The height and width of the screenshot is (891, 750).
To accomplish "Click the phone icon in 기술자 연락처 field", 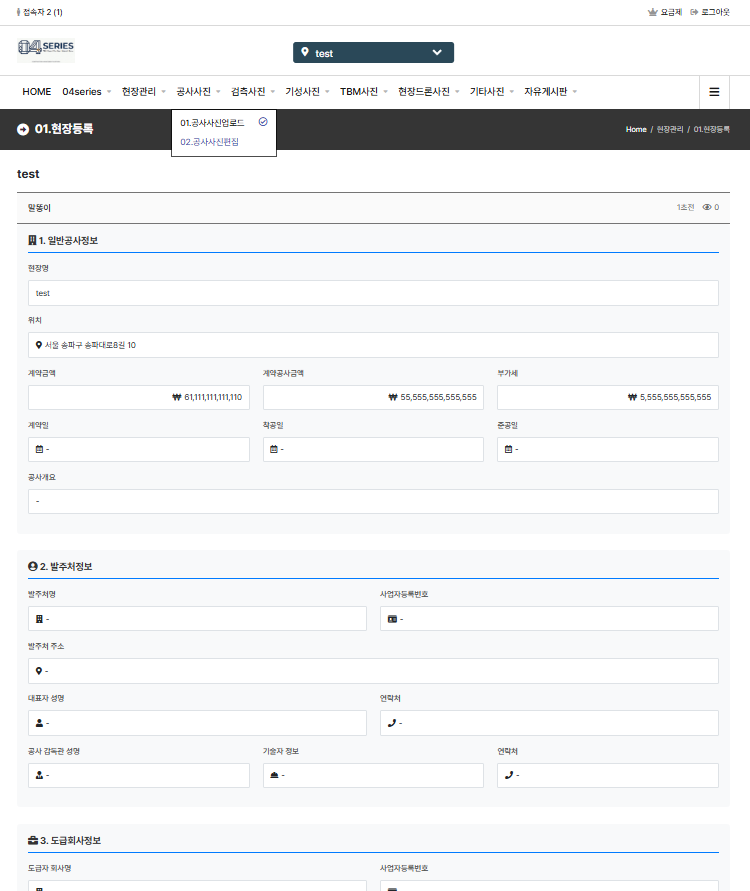I will [x=509, y=775].
